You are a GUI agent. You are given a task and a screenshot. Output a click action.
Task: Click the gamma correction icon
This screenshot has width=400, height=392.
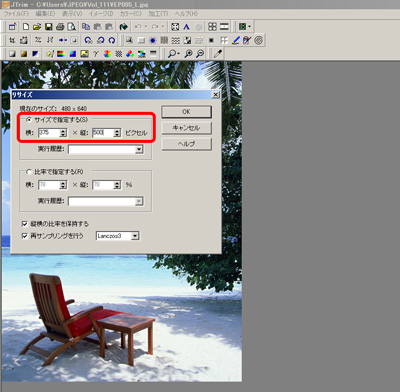coord(96,54)
